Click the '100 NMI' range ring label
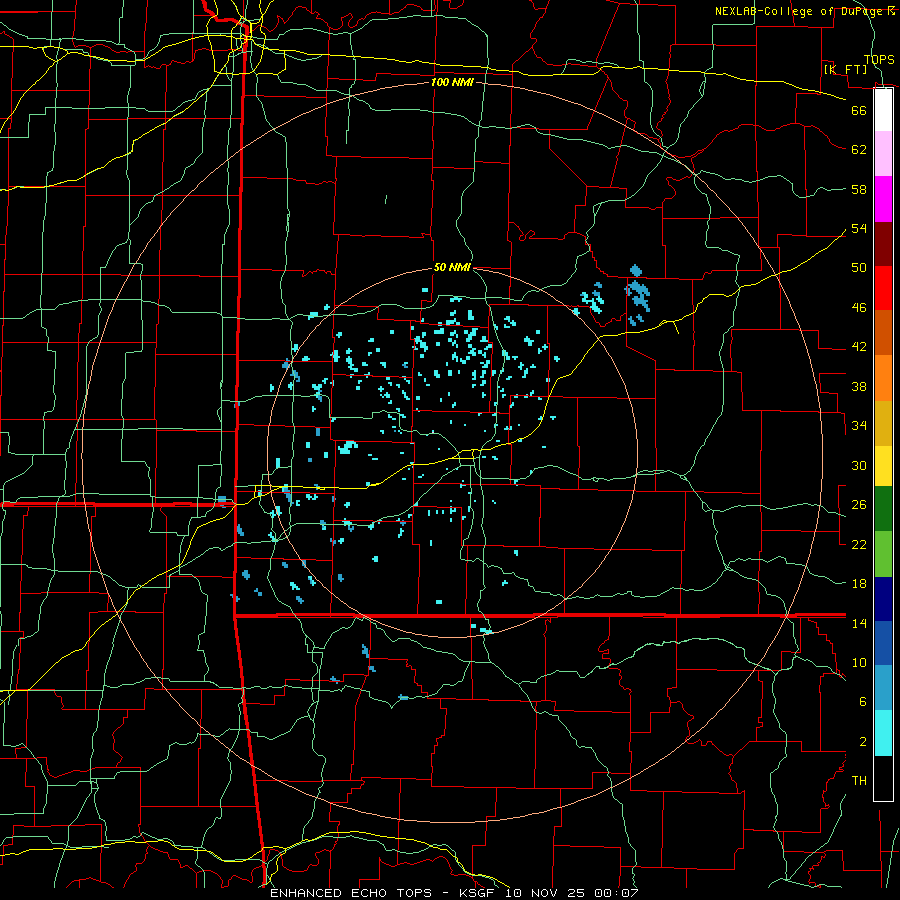The image size is (900, 900). click(452, 82)
